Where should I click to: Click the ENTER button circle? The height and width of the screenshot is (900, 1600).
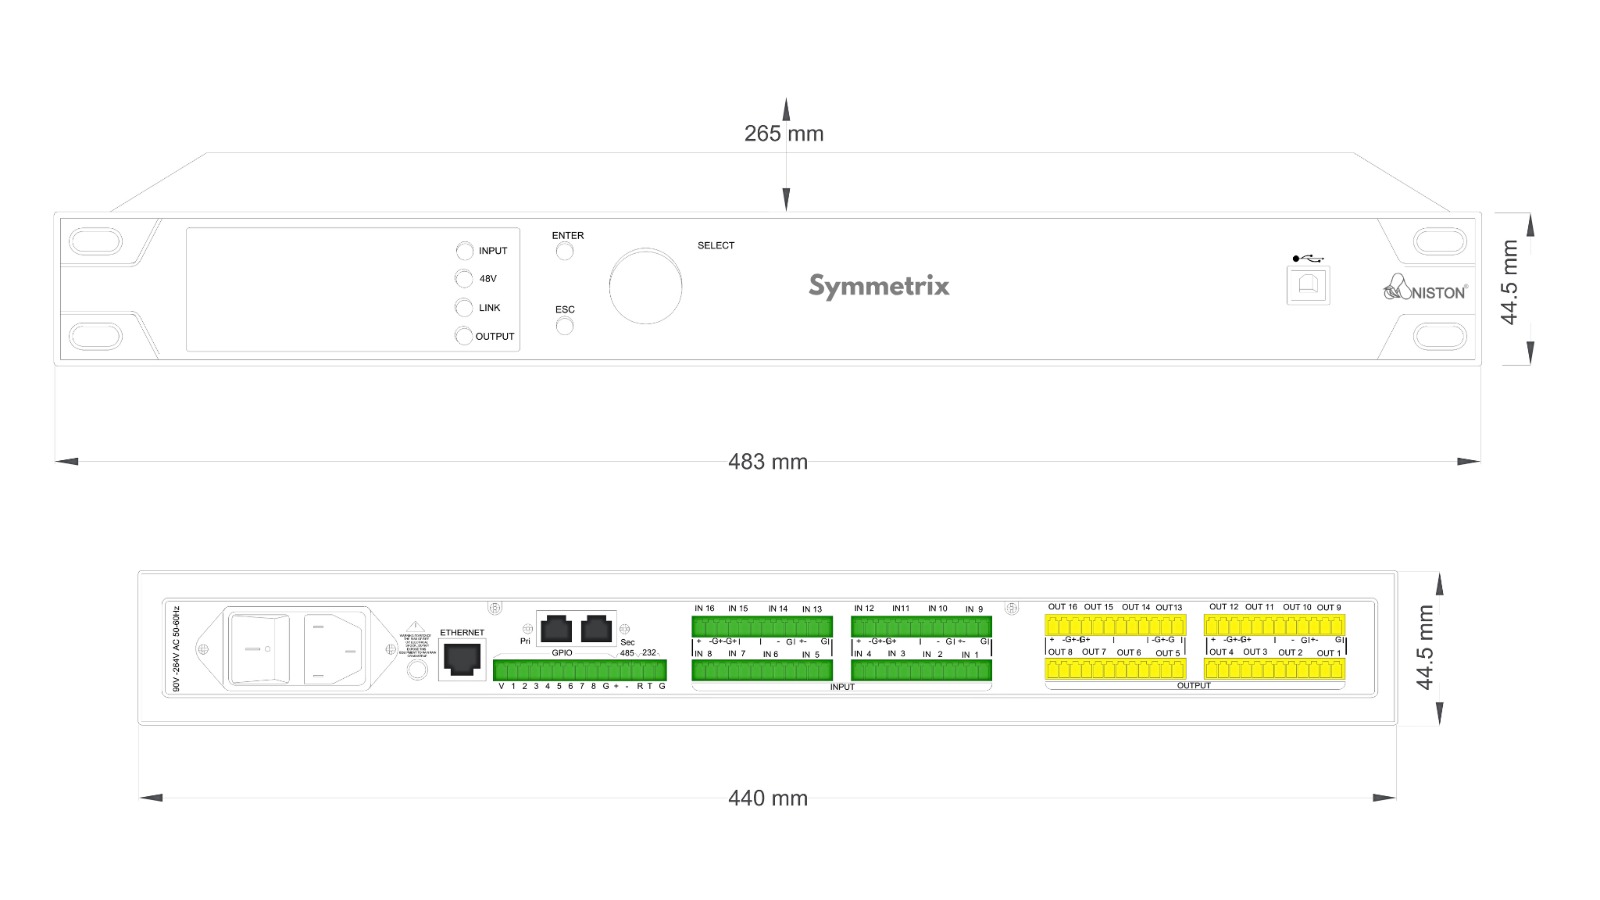[565, 252]
